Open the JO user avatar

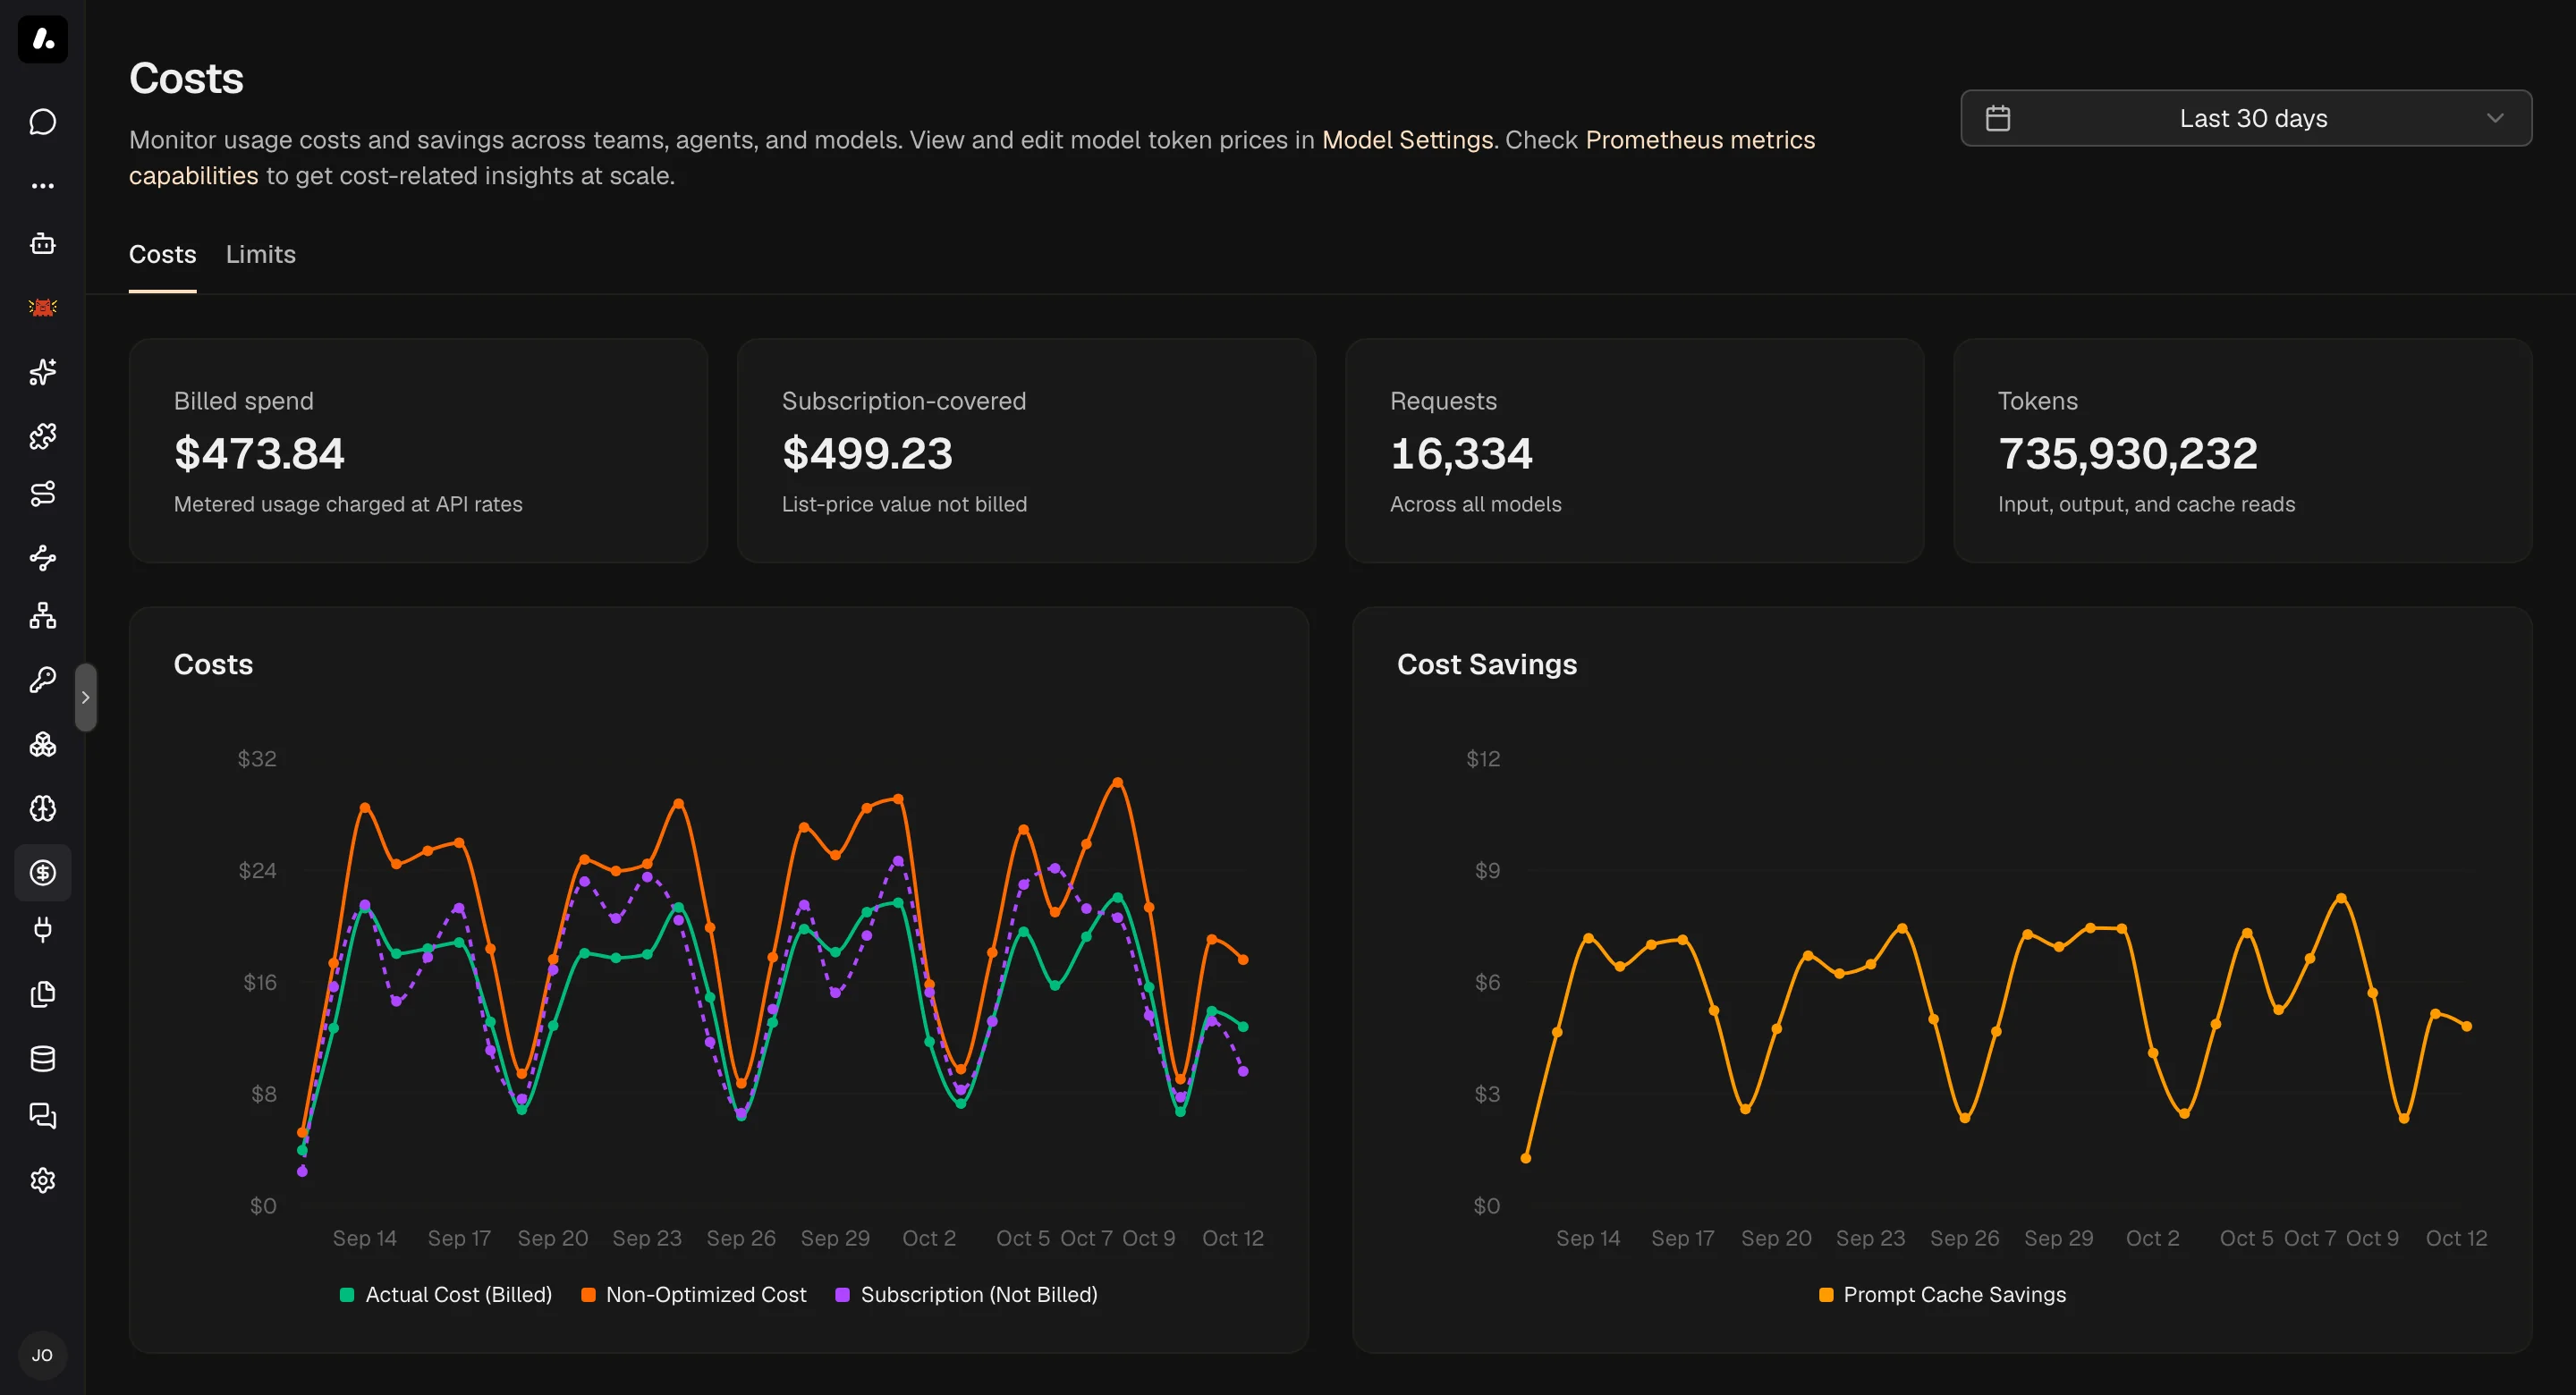(42, 1355)
